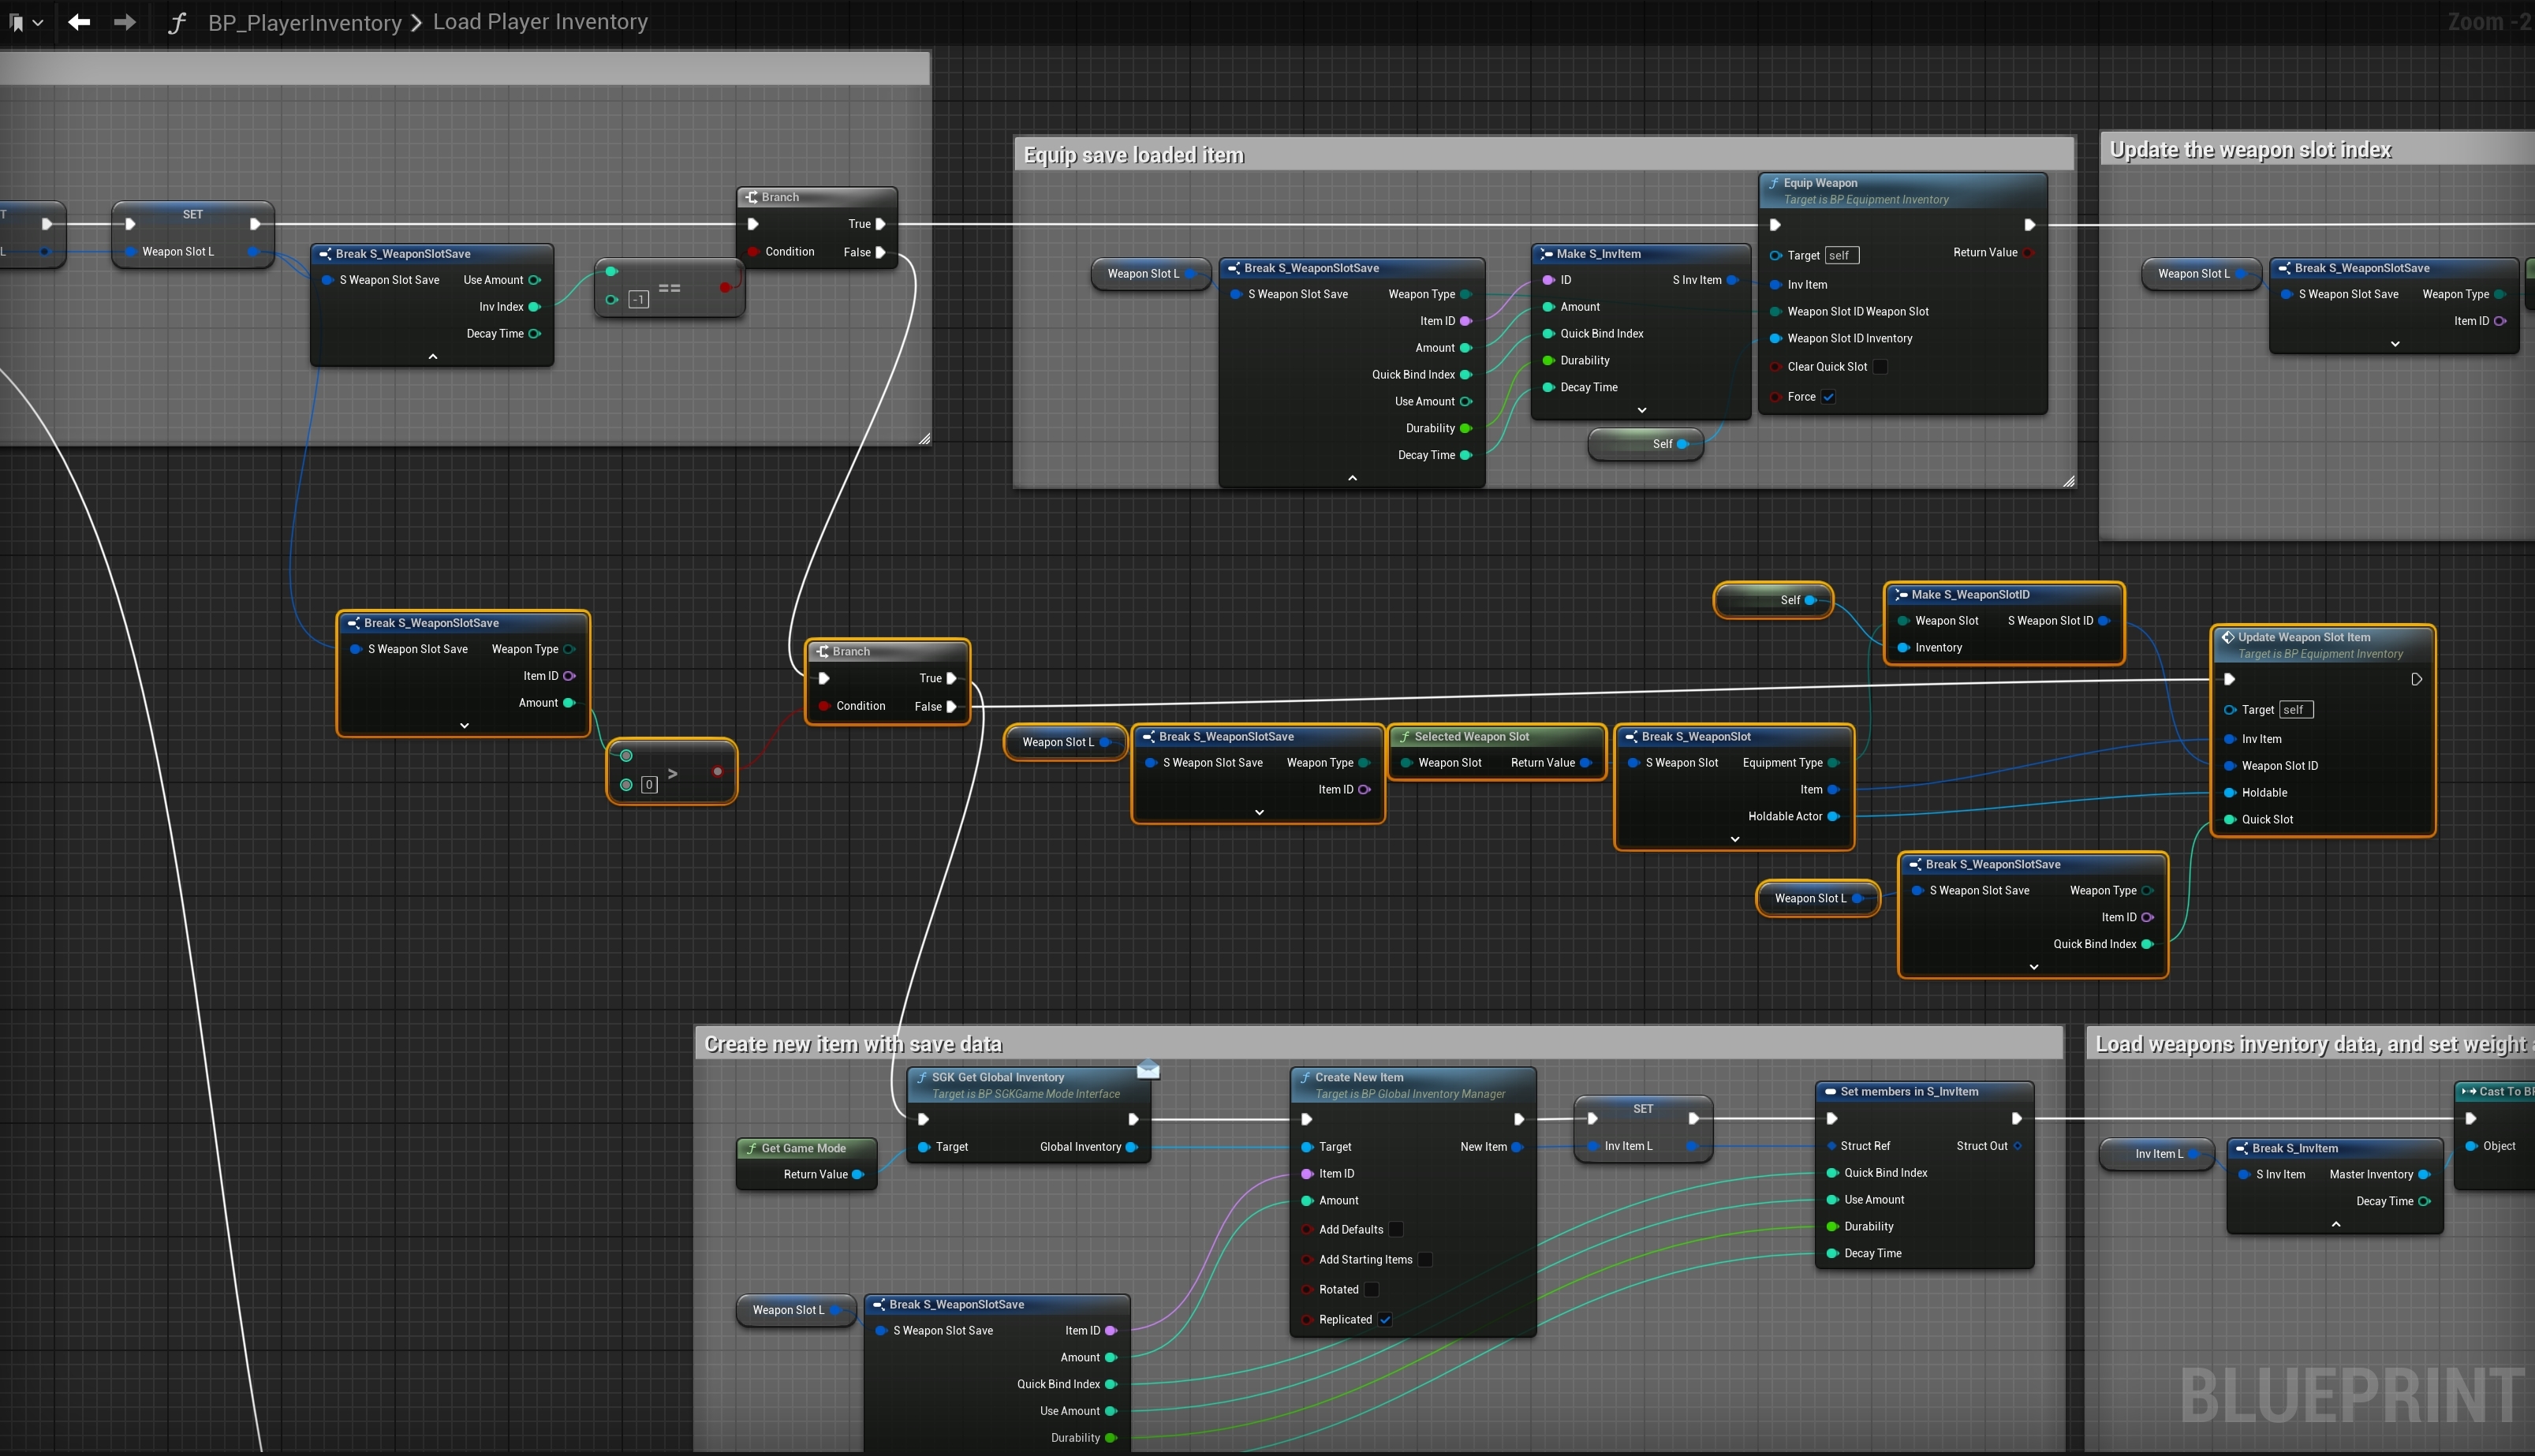Click the navigate forward arrow
The width and height of the screenshot is (2535, 1456).
coord(125,22)
